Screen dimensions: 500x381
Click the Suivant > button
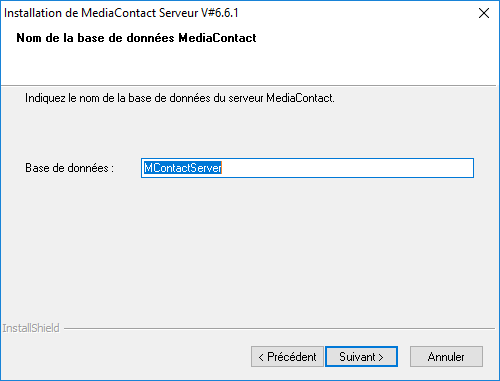(361, 357)
